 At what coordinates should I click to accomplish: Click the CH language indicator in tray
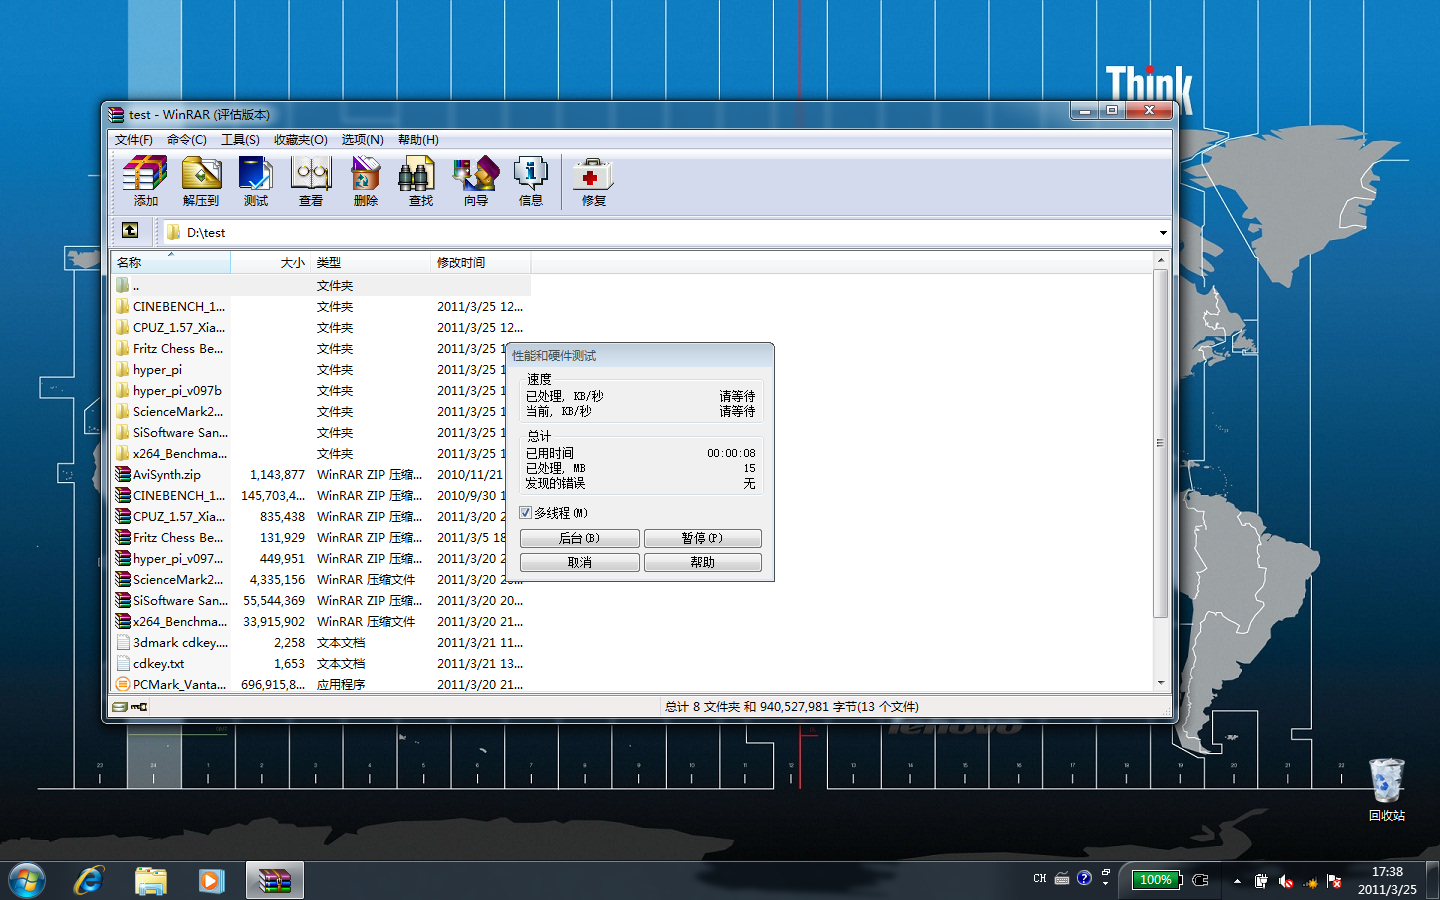(1040, 879)
